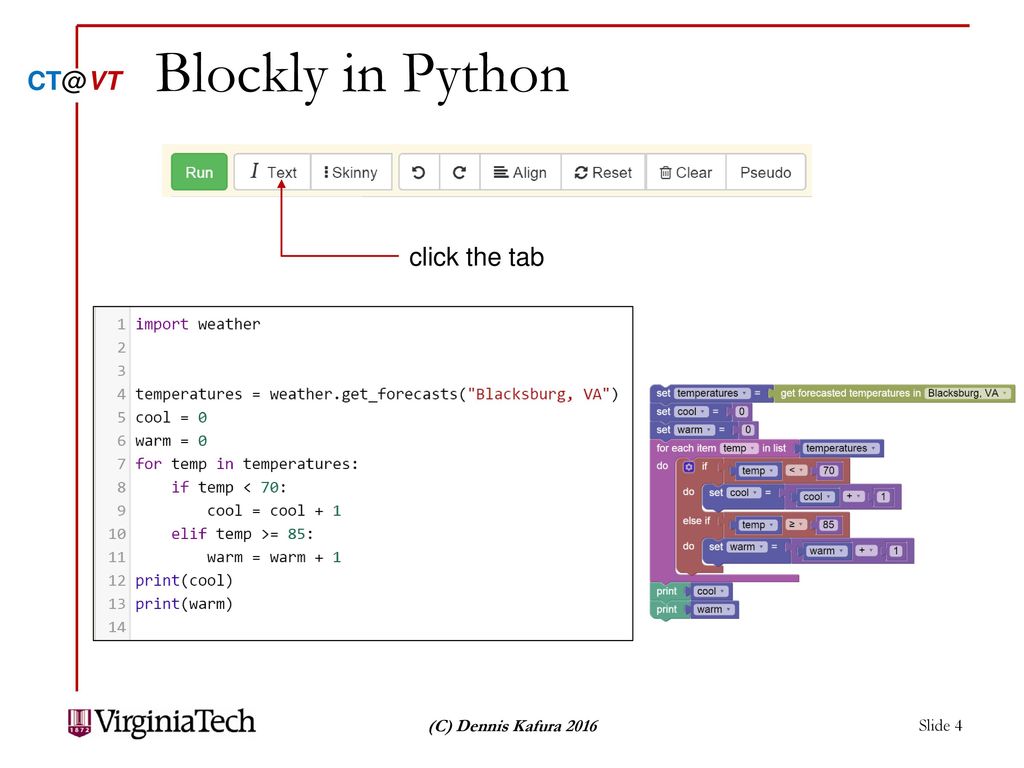Open the plus operator dropdown in the cool + 1 block

click(x=853, y=496)
